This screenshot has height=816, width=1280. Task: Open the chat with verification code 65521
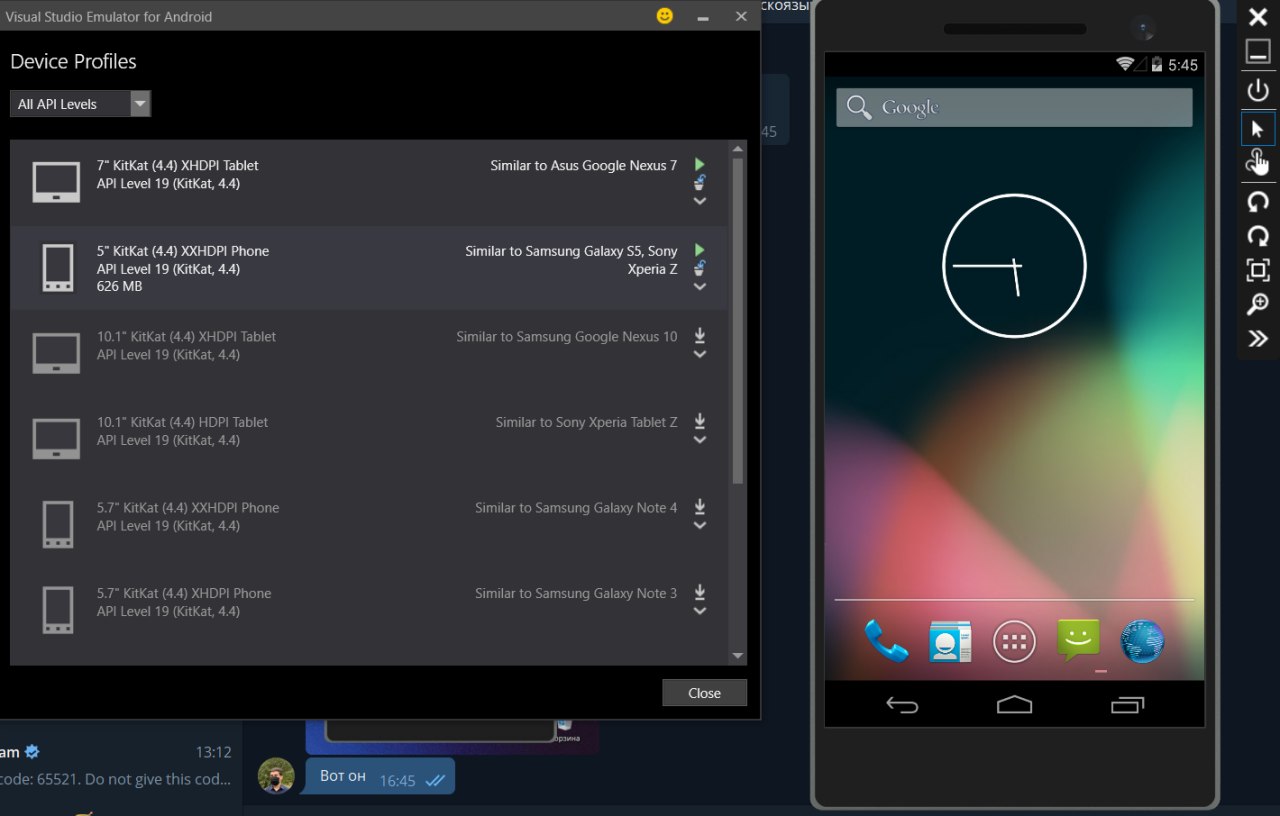click(x=120, y=765)
